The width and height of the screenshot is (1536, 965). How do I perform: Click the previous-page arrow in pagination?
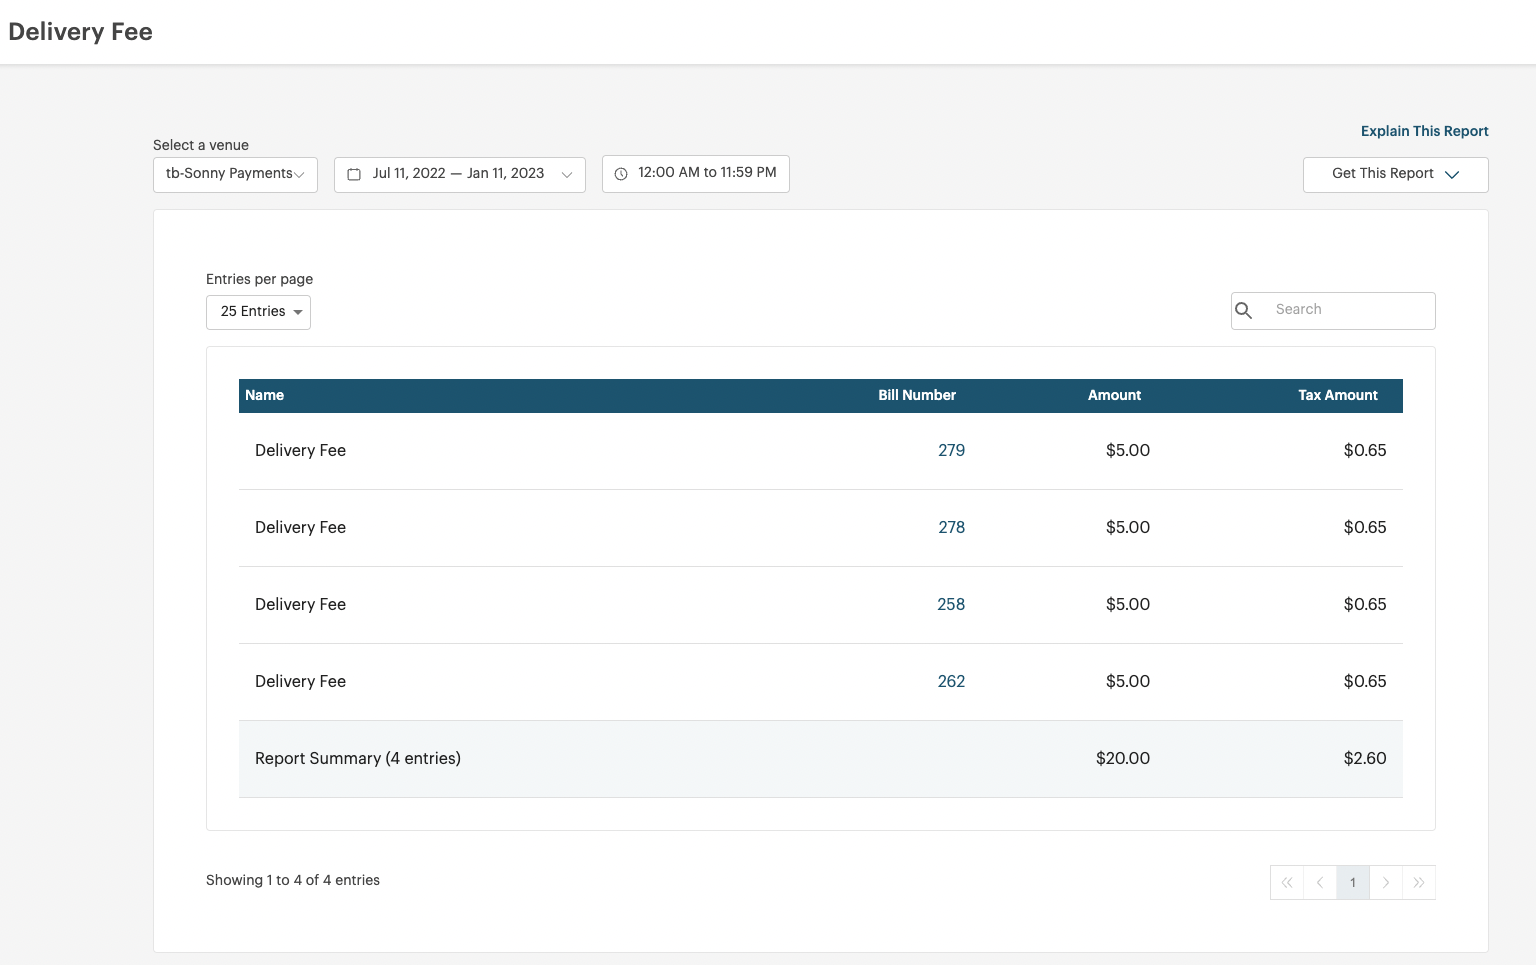tap(1319, 882)
